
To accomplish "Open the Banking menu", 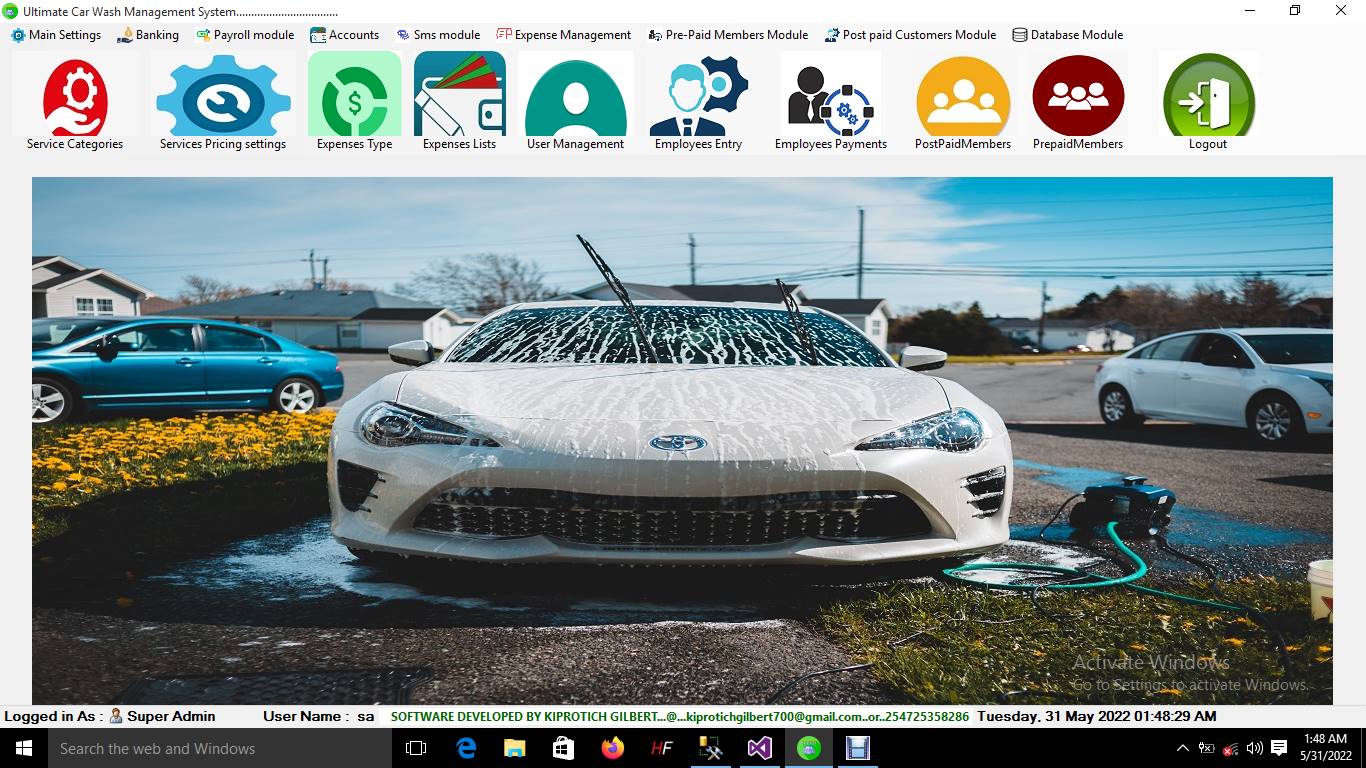I will pos(148,34).
